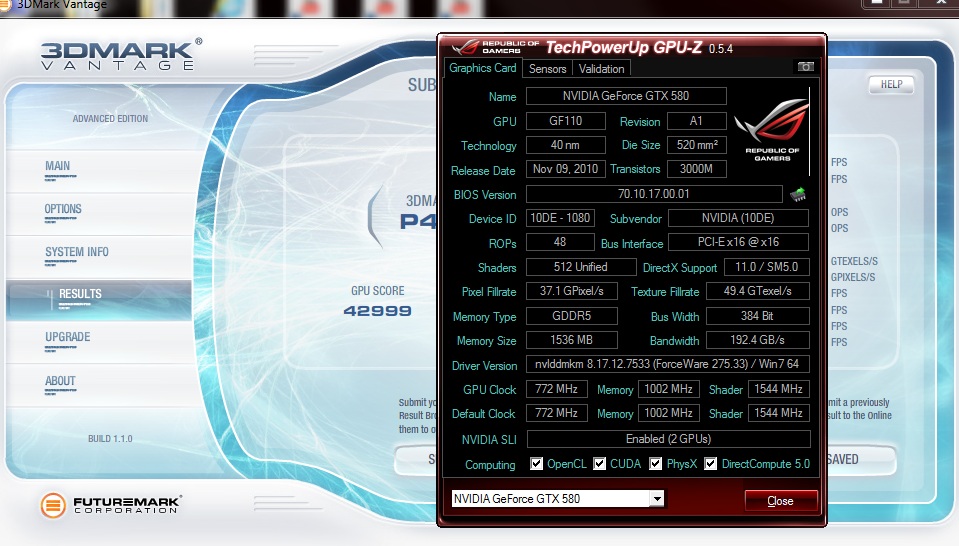This screenshot has height=546, width=959.
Task: Click the Name field NVIDIA GeForce GTX 580
Action: [x=626, y=96]
